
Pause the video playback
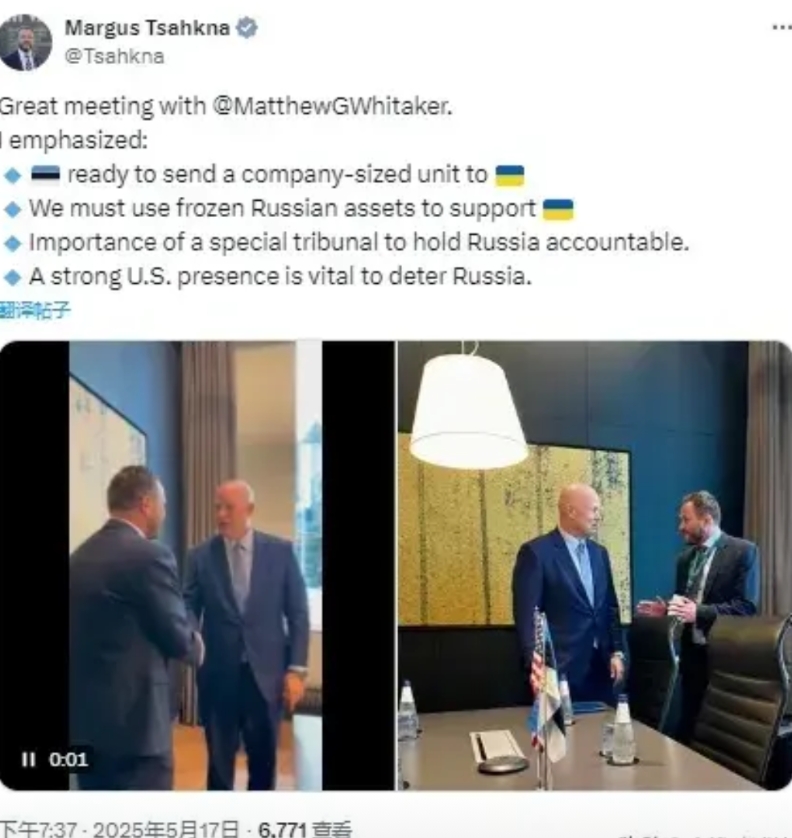28,759
